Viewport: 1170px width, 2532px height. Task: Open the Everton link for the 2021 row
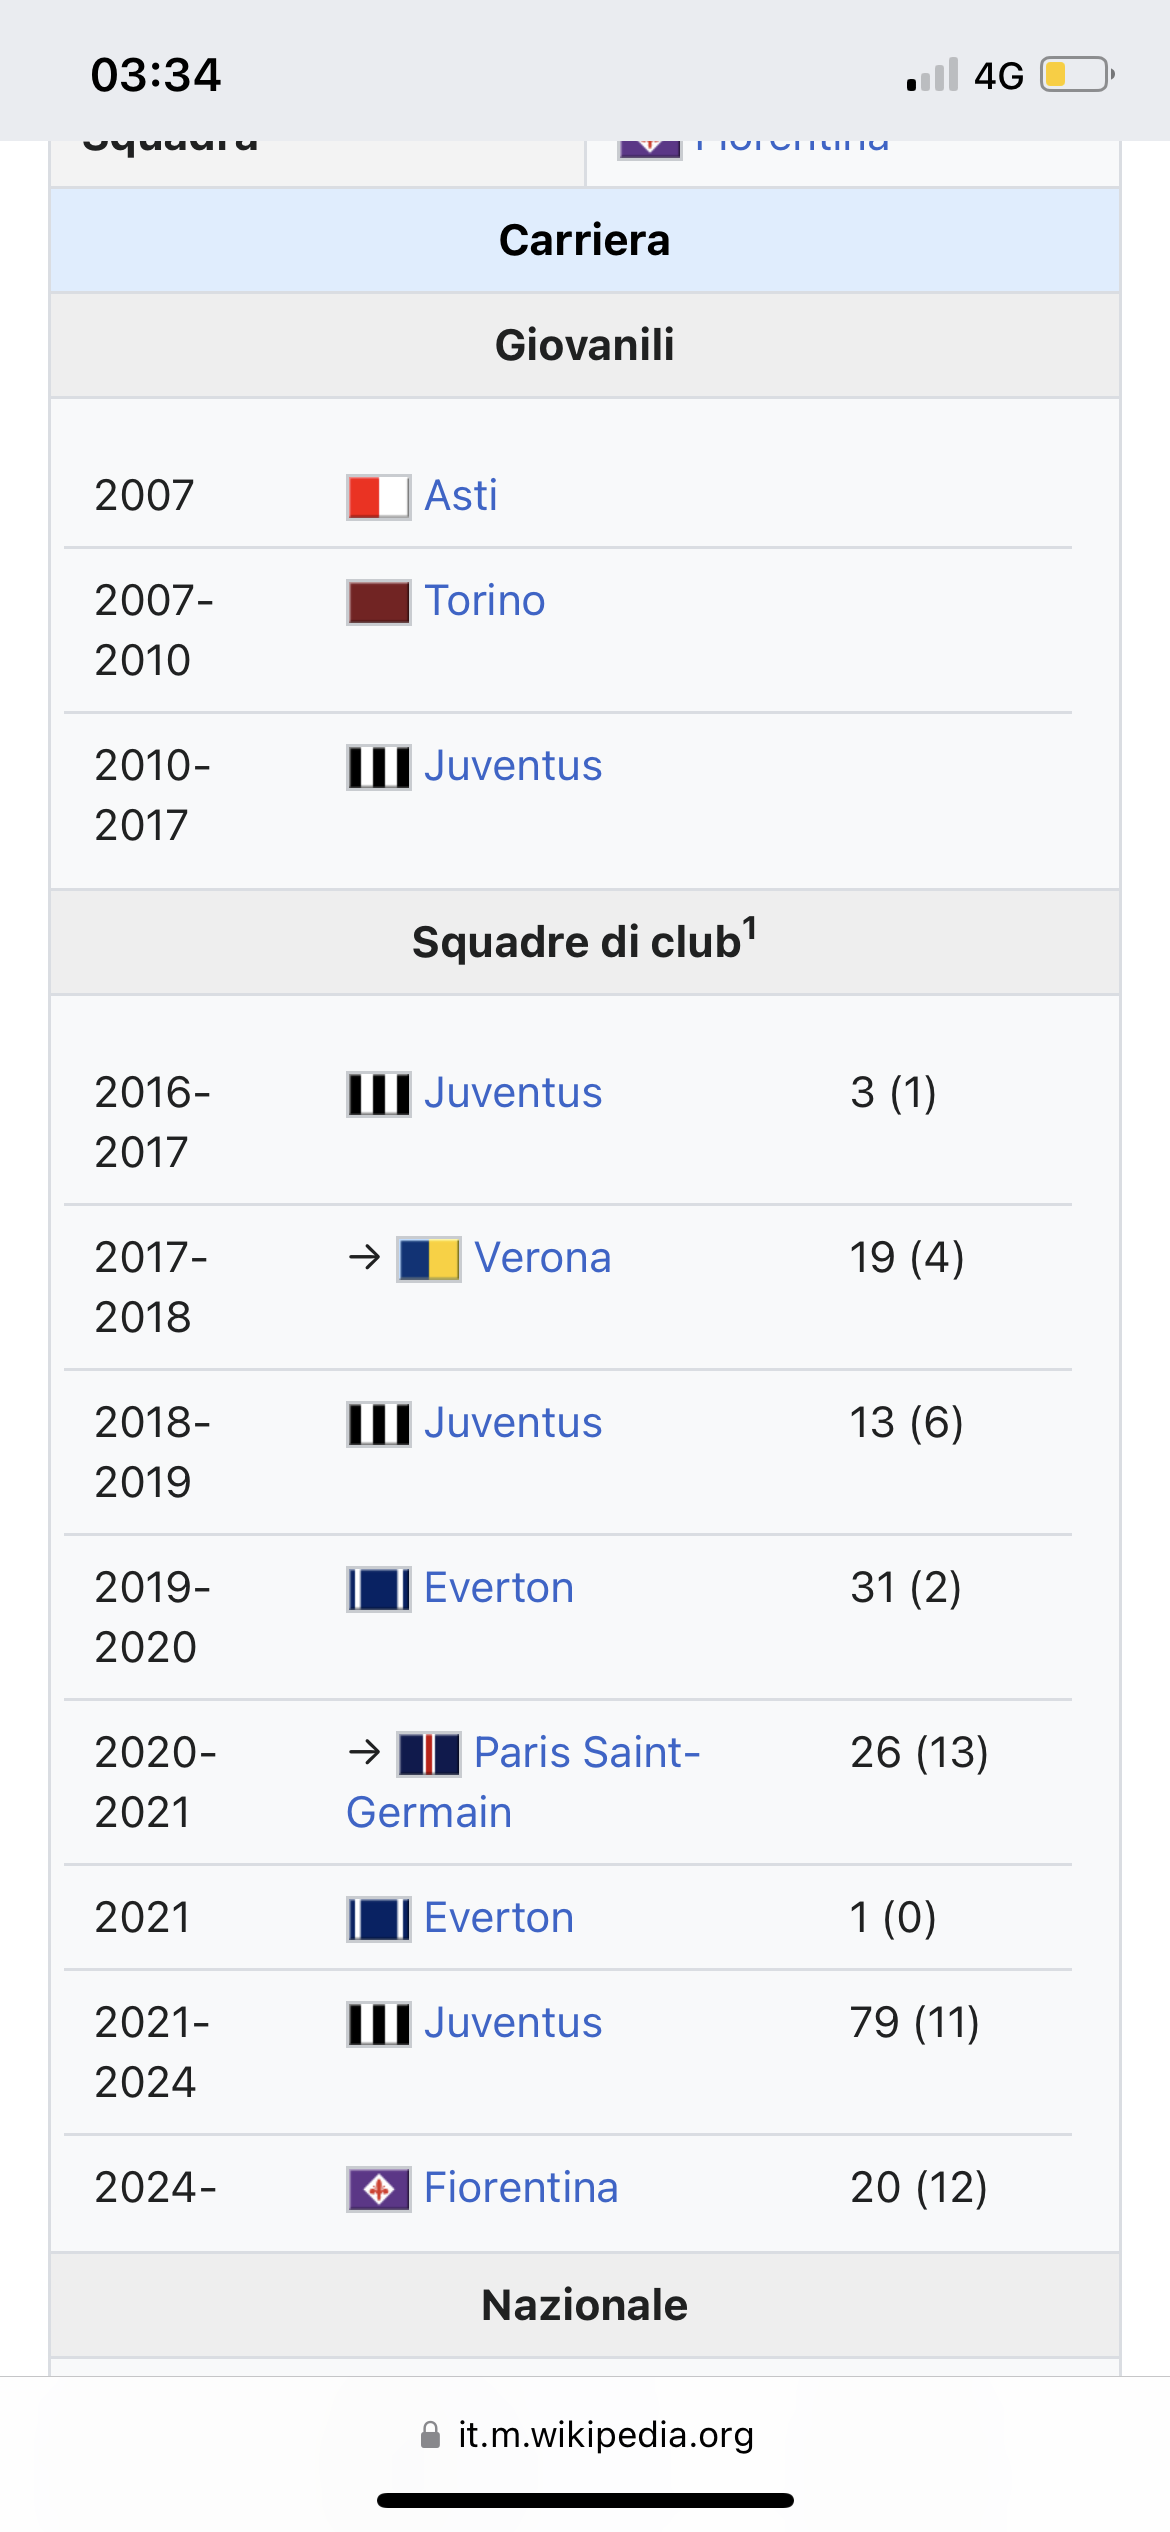pos(499,1918)
